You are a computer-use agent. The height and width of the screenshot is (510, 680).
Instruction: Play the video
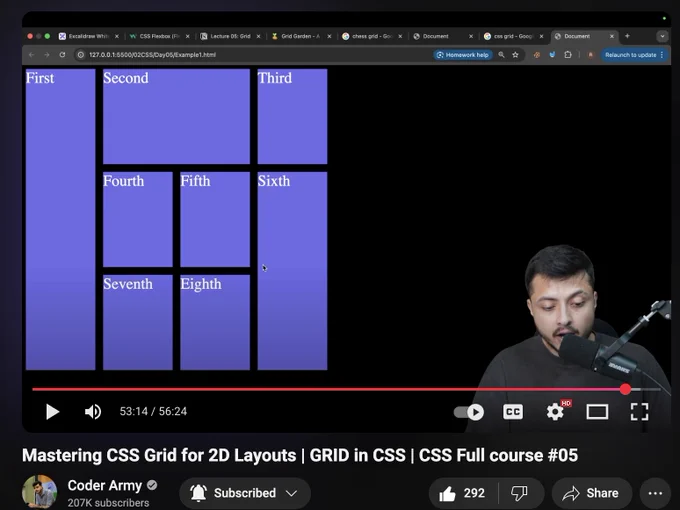coord(52,412)
